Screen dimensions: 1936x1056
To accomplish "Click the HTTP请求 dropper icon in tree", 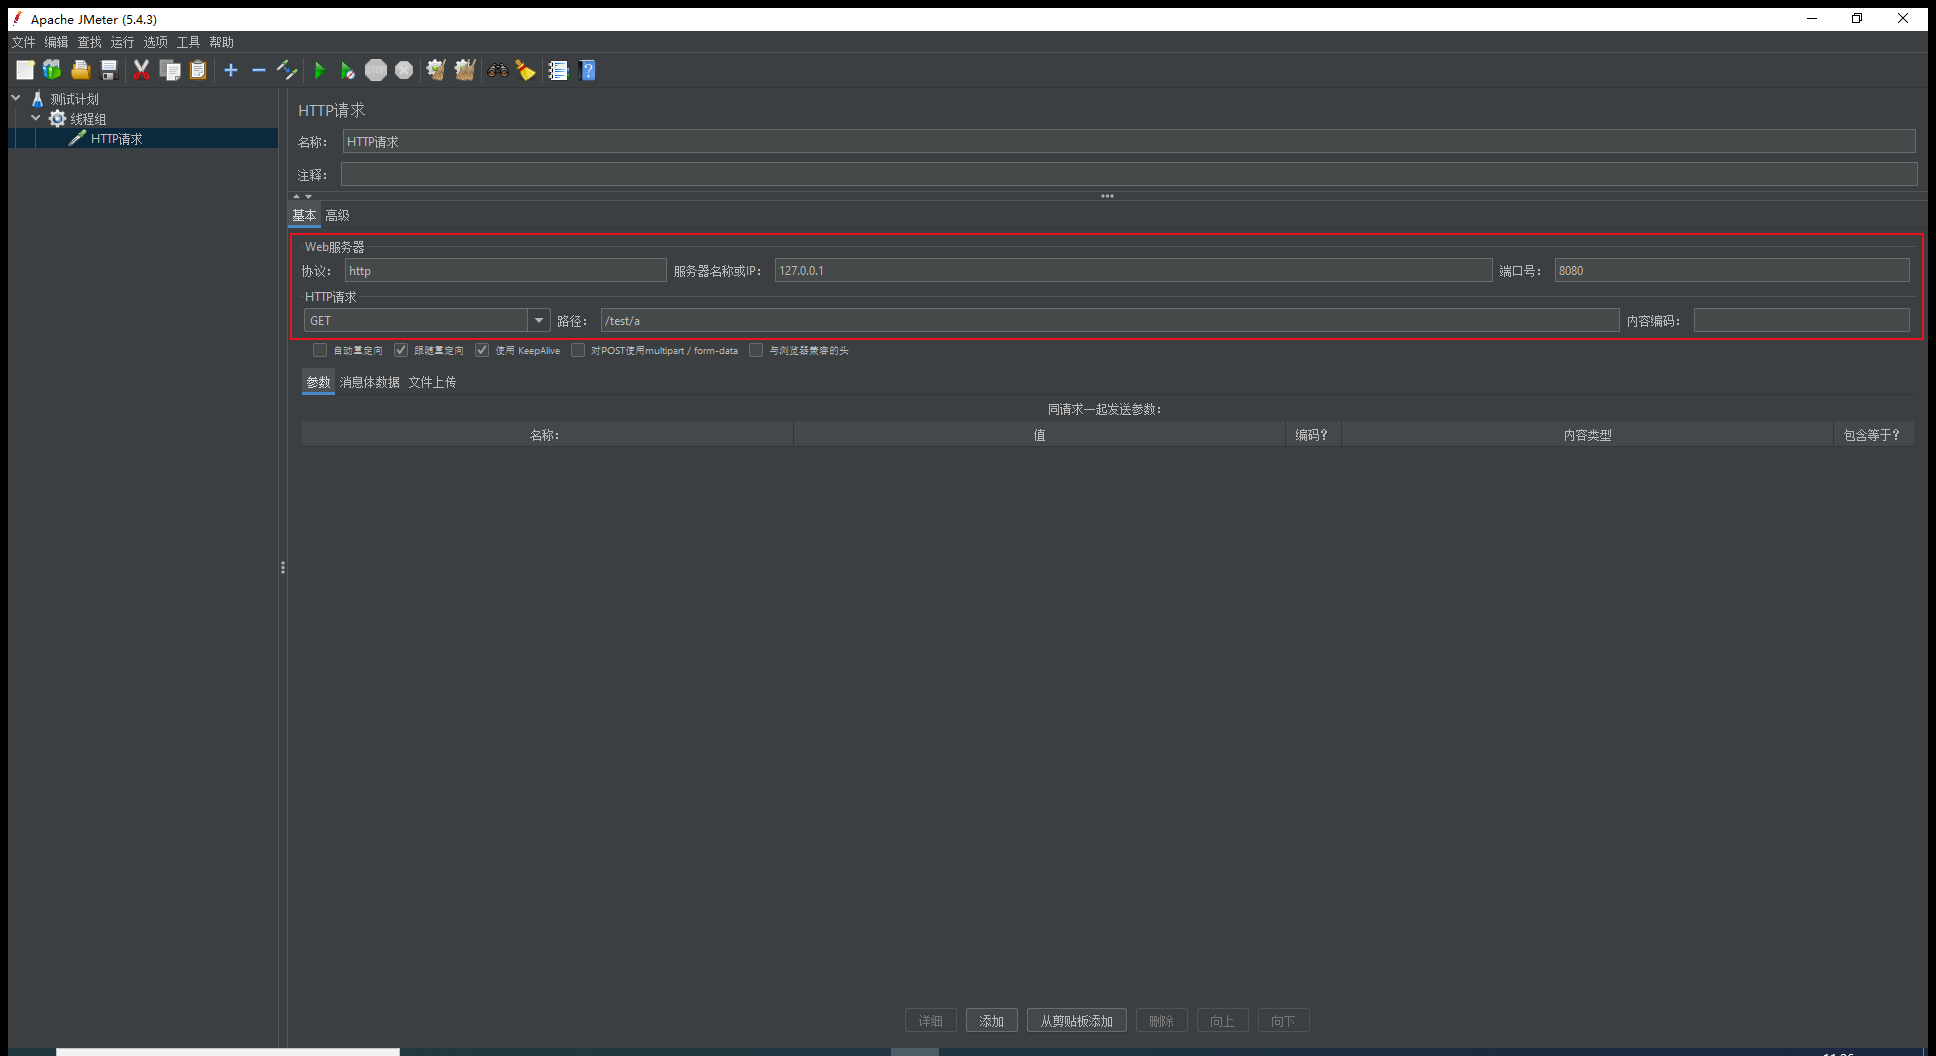I will pyautogui.click(x=77, y=138).
